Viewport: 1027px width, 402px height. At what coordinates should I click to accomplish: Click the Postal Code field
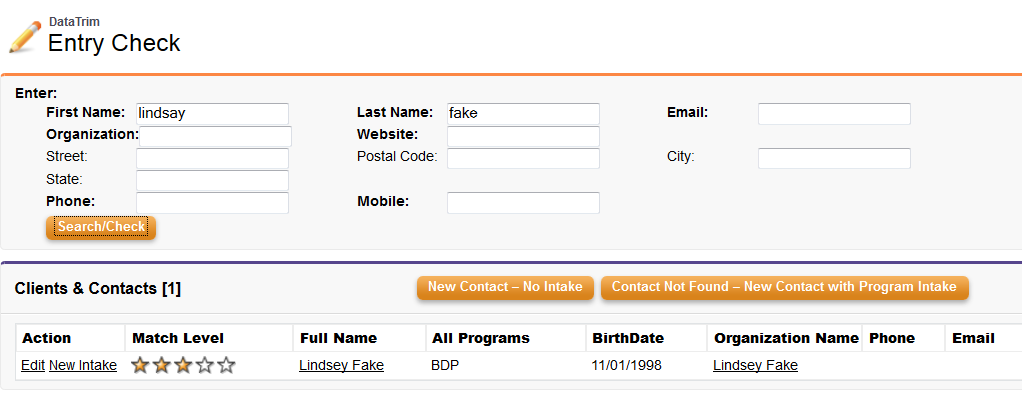point(523,158)
